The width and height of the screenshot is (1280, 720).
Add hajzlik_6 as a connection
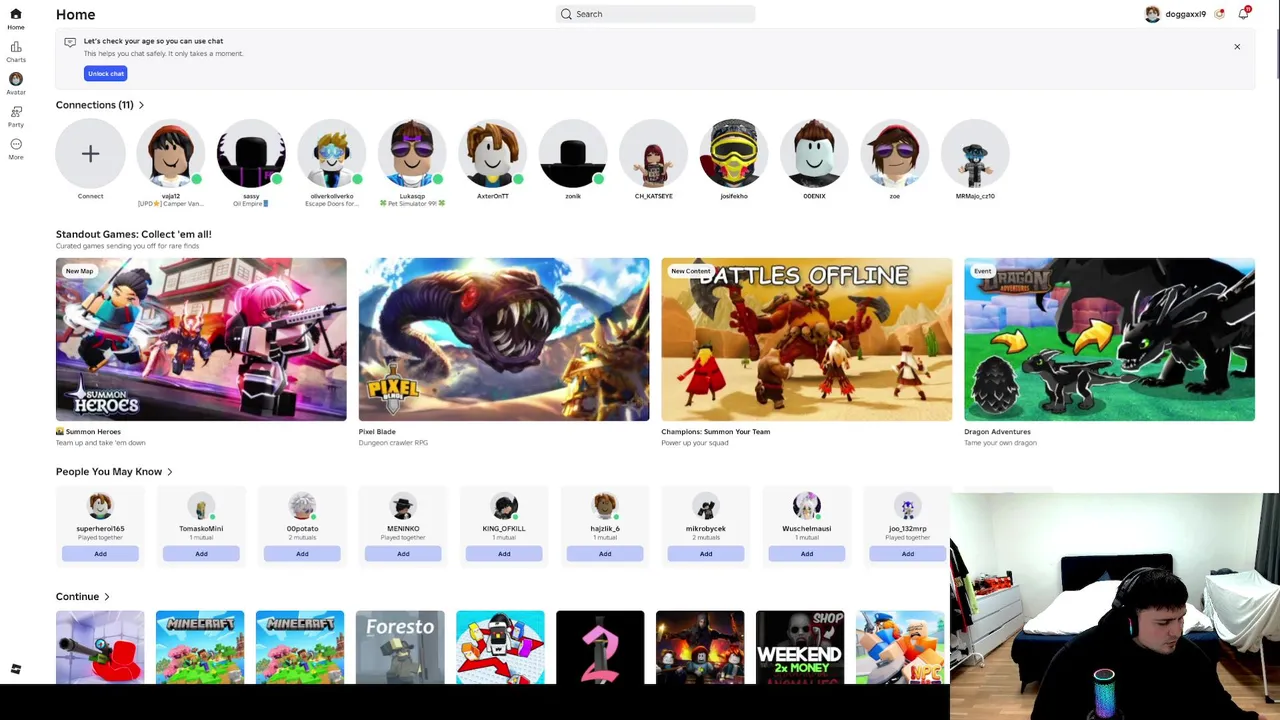coord(605,554)
